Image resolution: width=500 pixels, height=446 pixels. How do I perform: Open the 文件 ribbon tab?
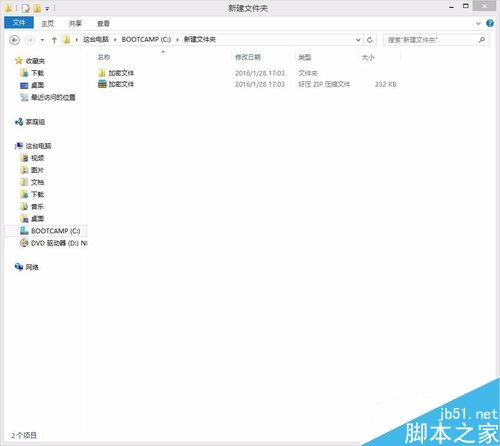19,23
